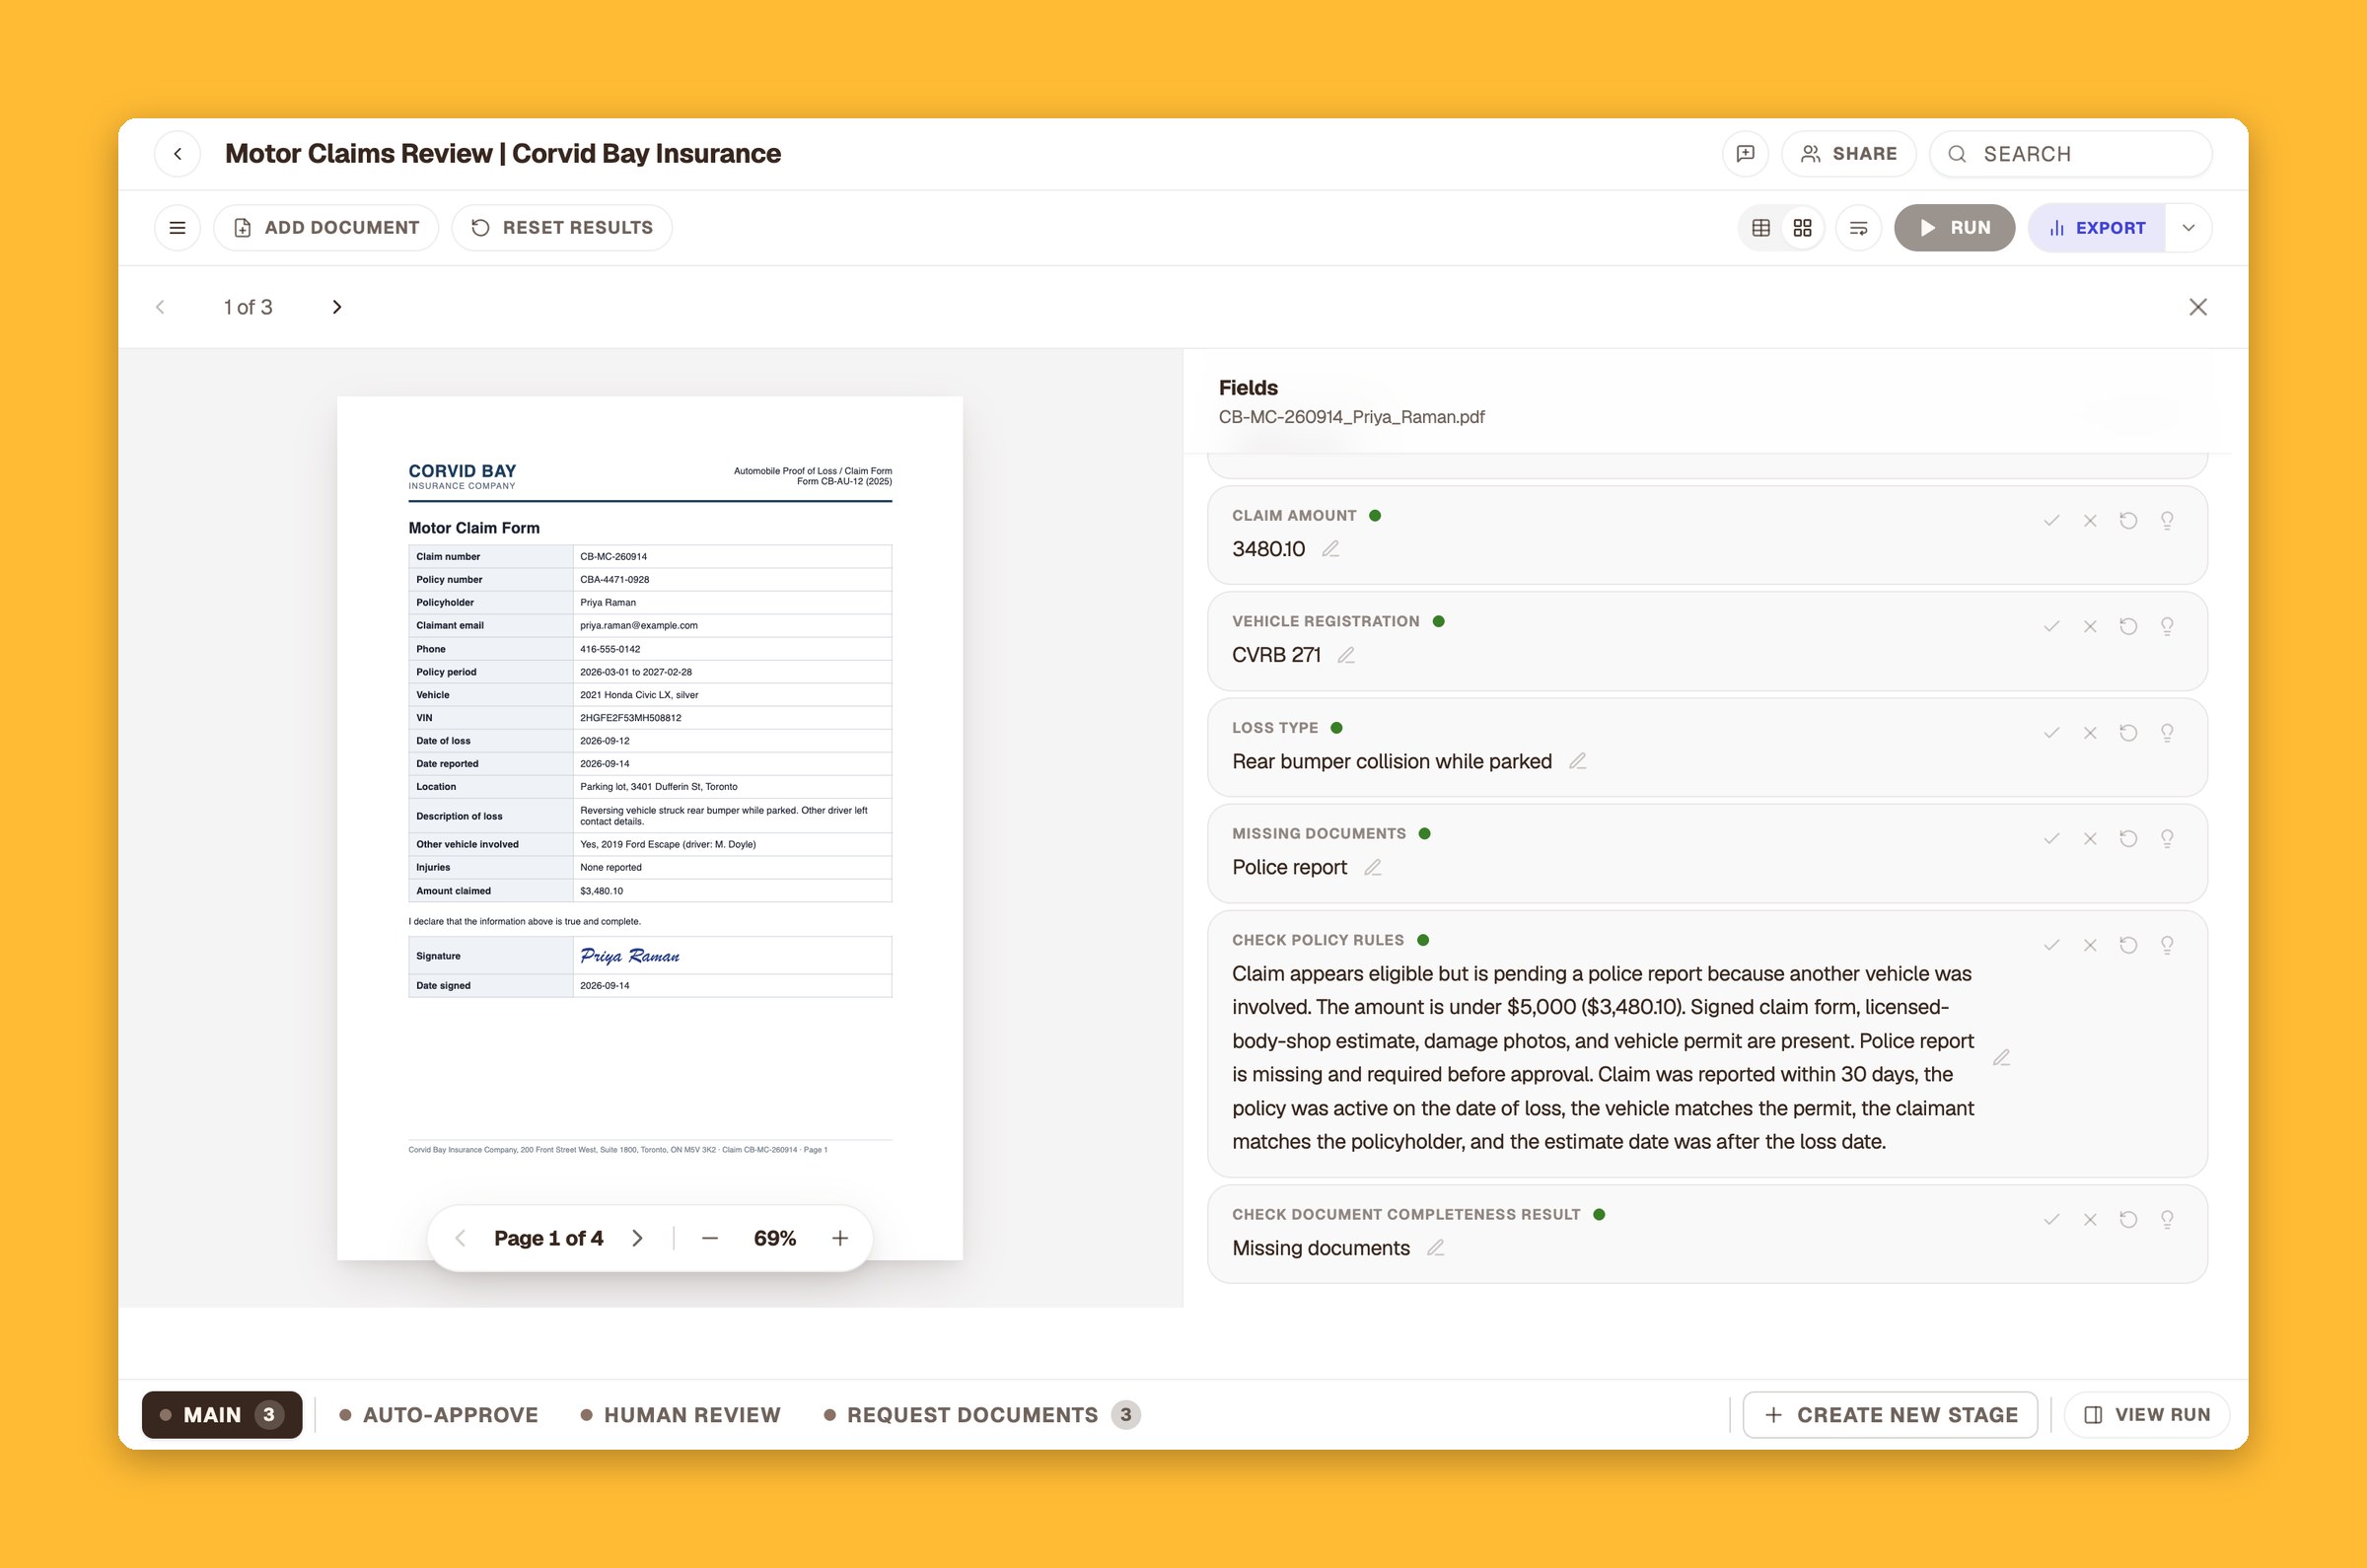The width and height of the screenshot is (2367, 1568).
Task: Go to previous document arrow
Action: (160, 307)
